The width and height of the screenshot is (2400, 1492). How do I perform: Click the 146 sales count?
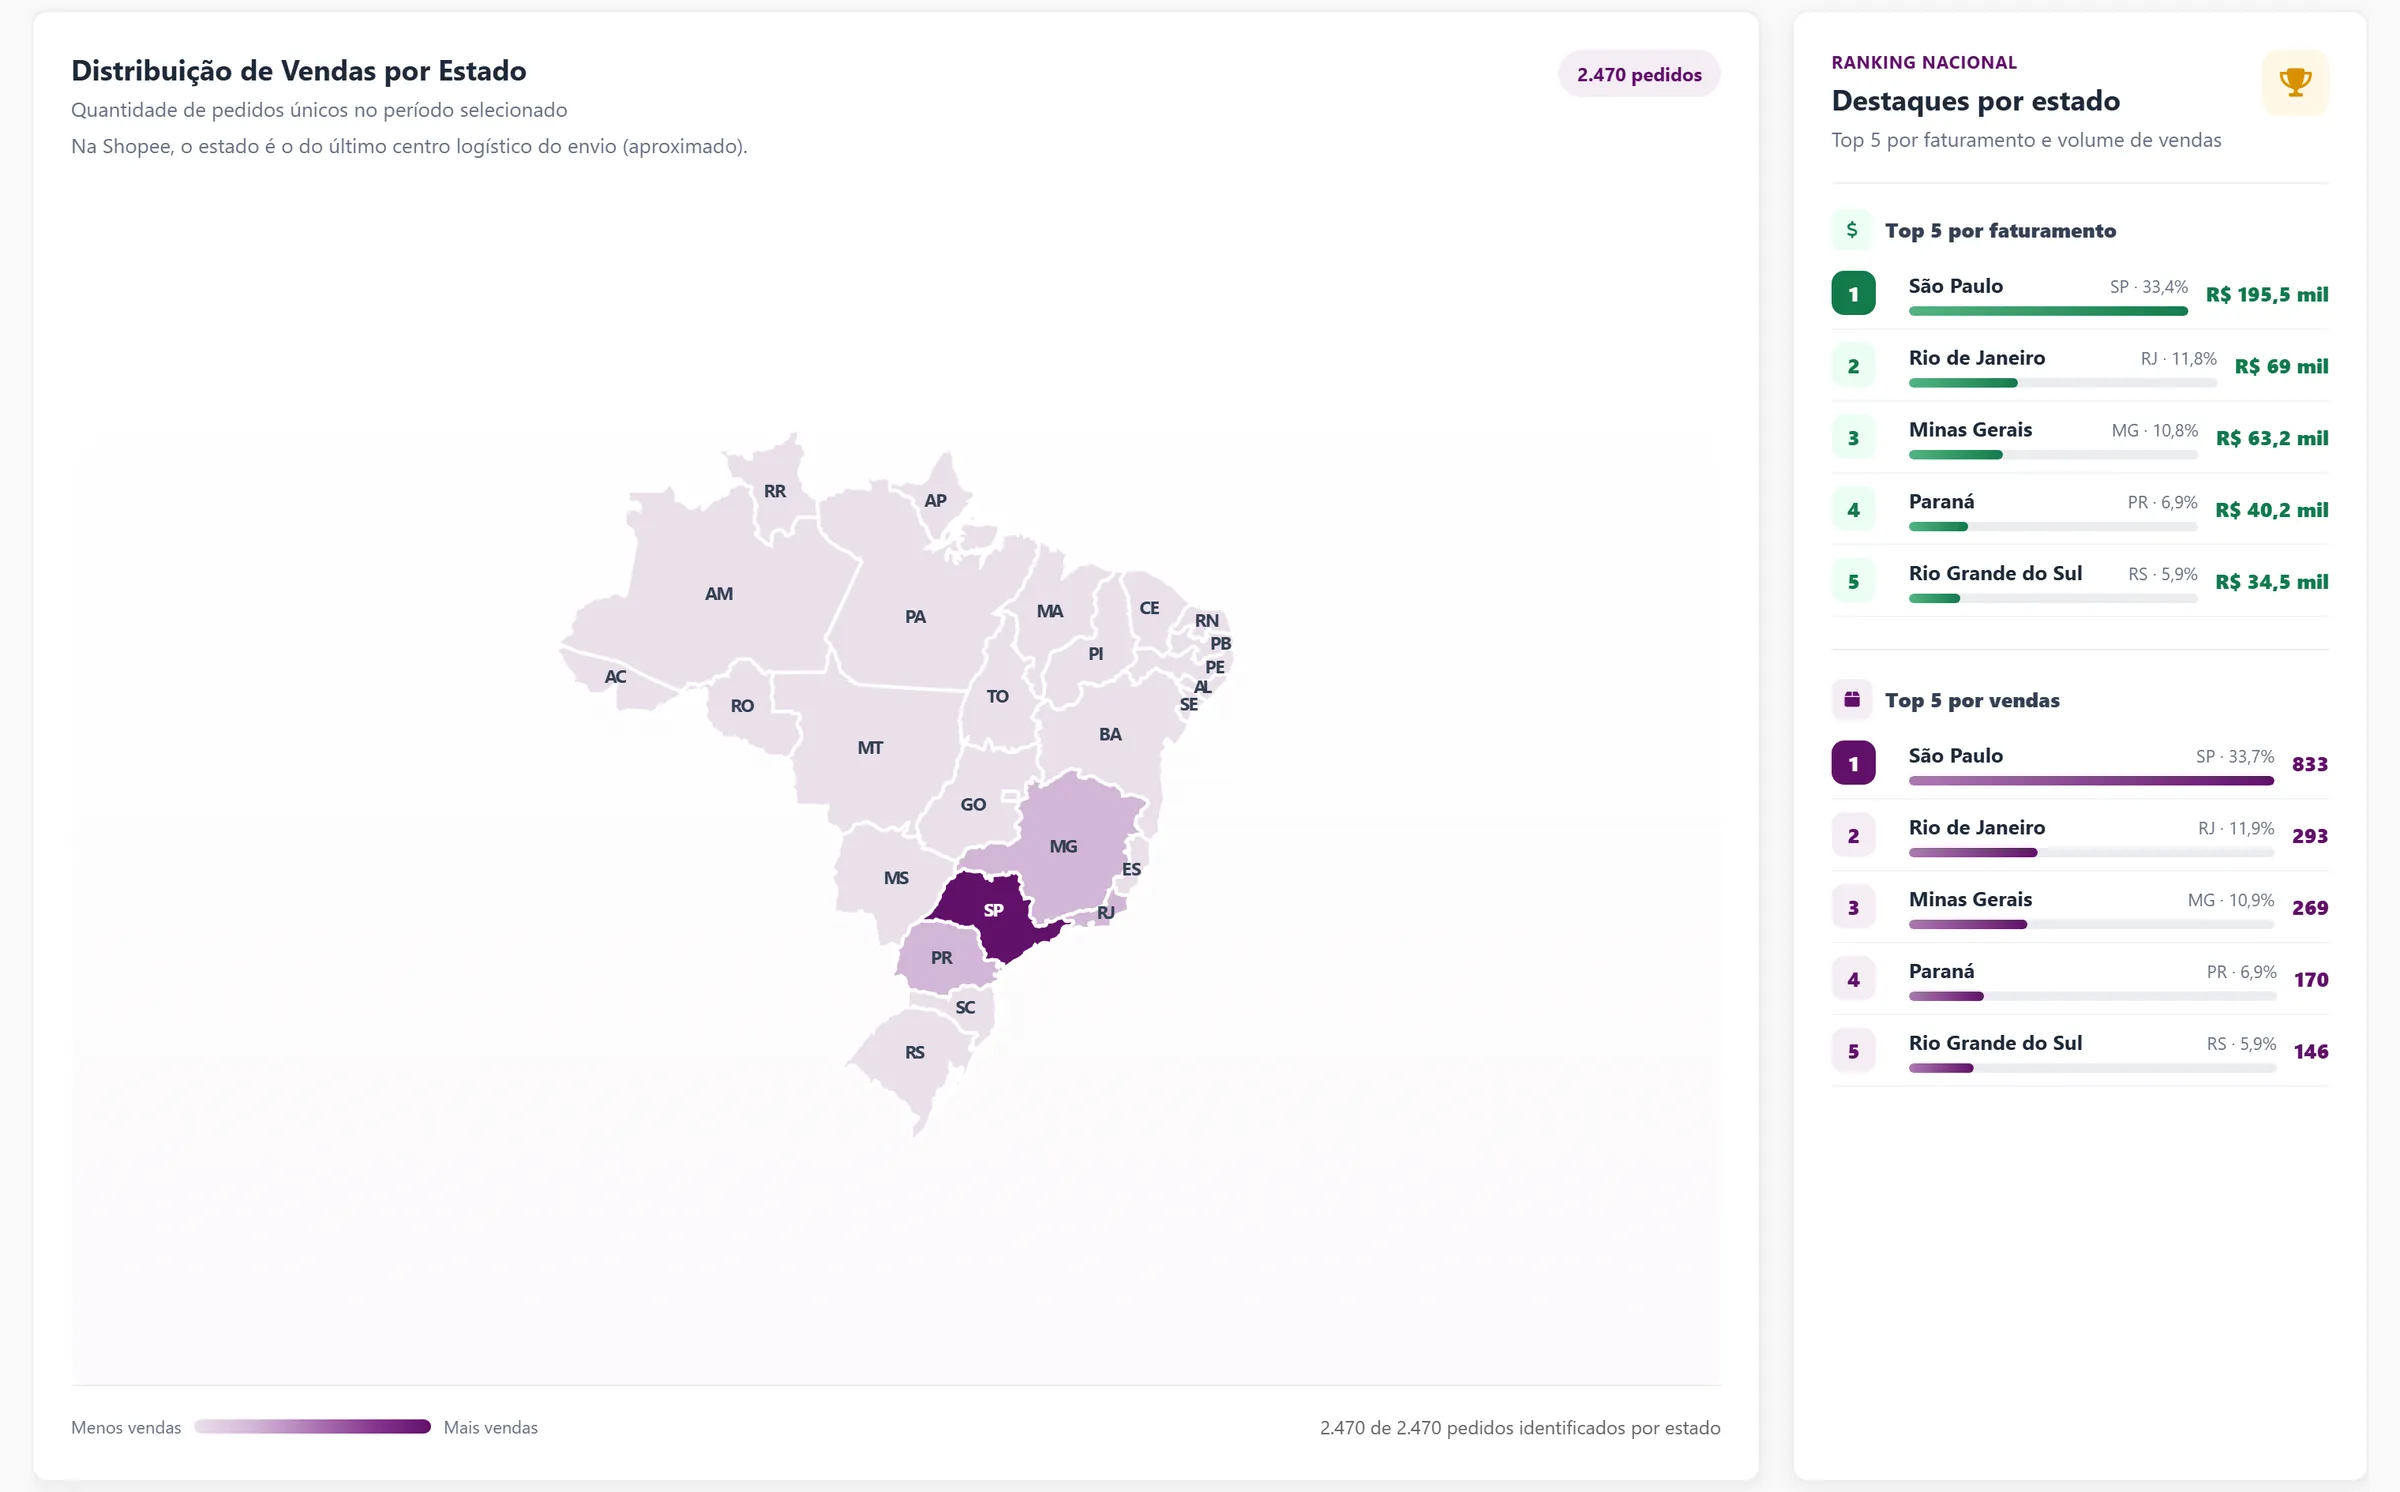[x=2311, y=1052]
